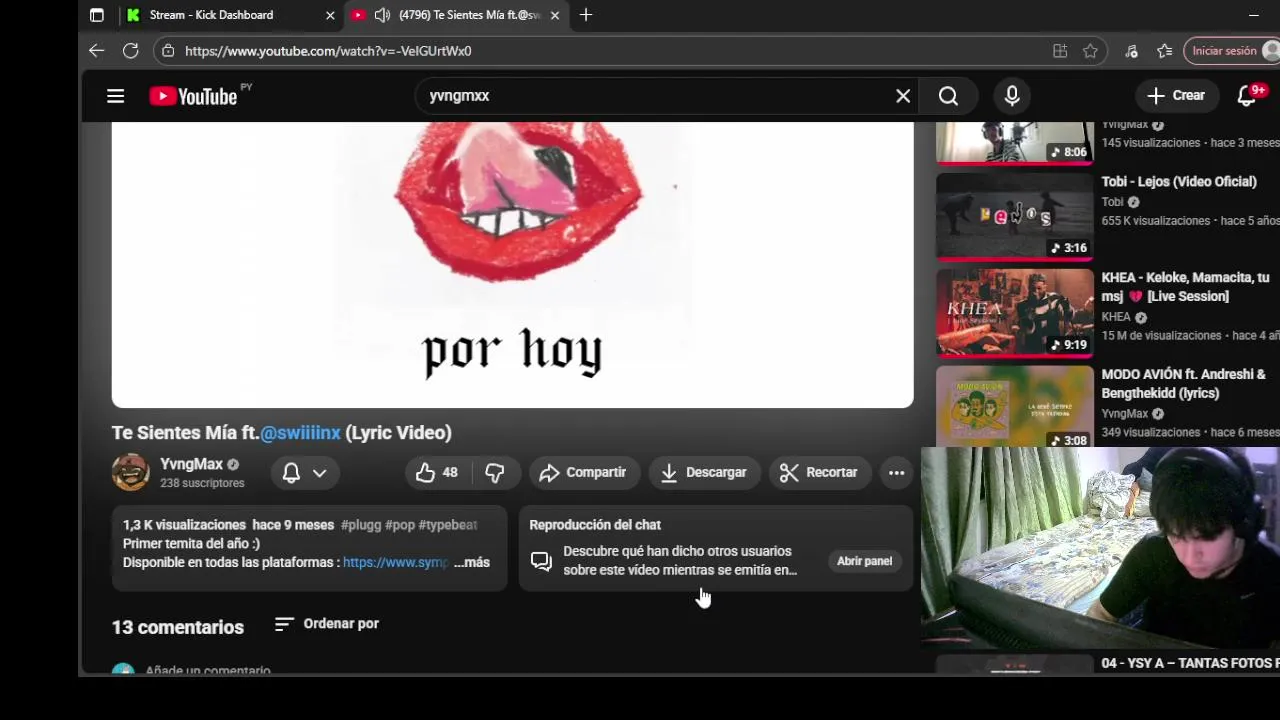Open Compartir share dialog
The image size is (1280, 720).
(583, 473)
